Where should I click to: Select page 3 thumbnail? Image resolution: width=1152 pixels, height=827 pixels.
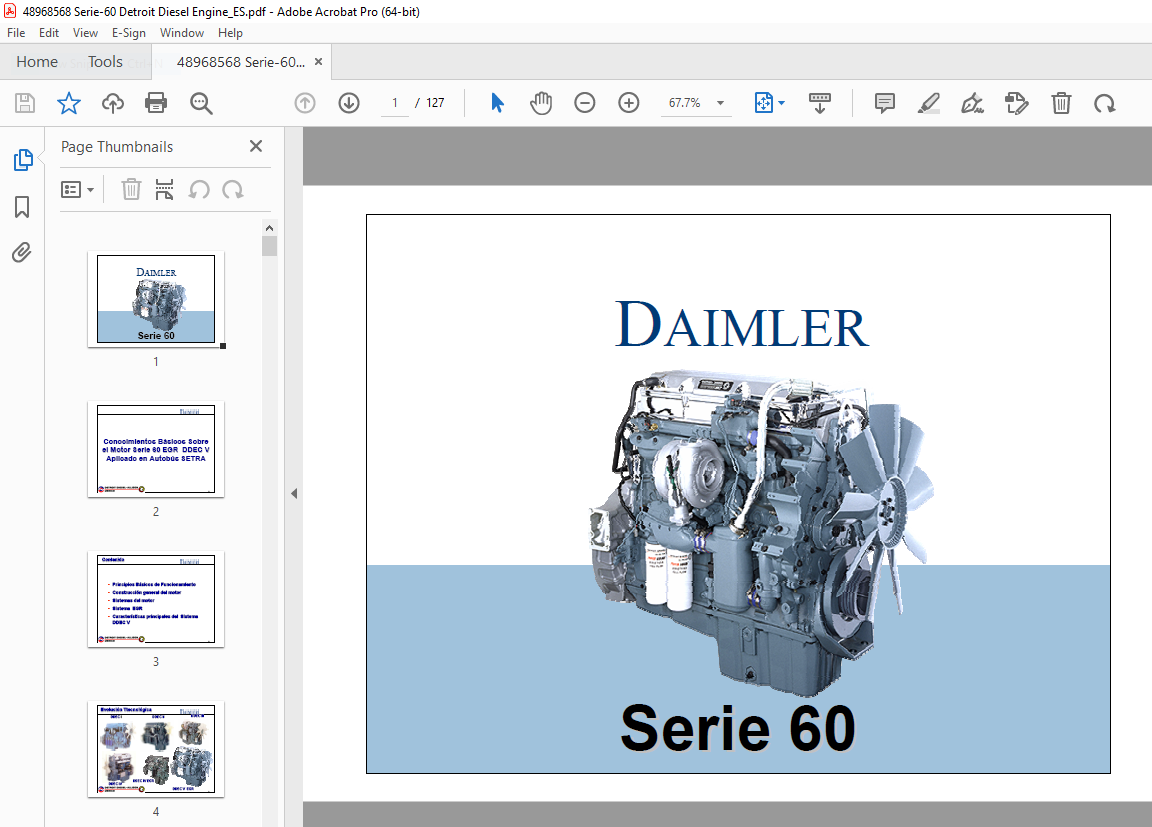[x=156, y=599]
